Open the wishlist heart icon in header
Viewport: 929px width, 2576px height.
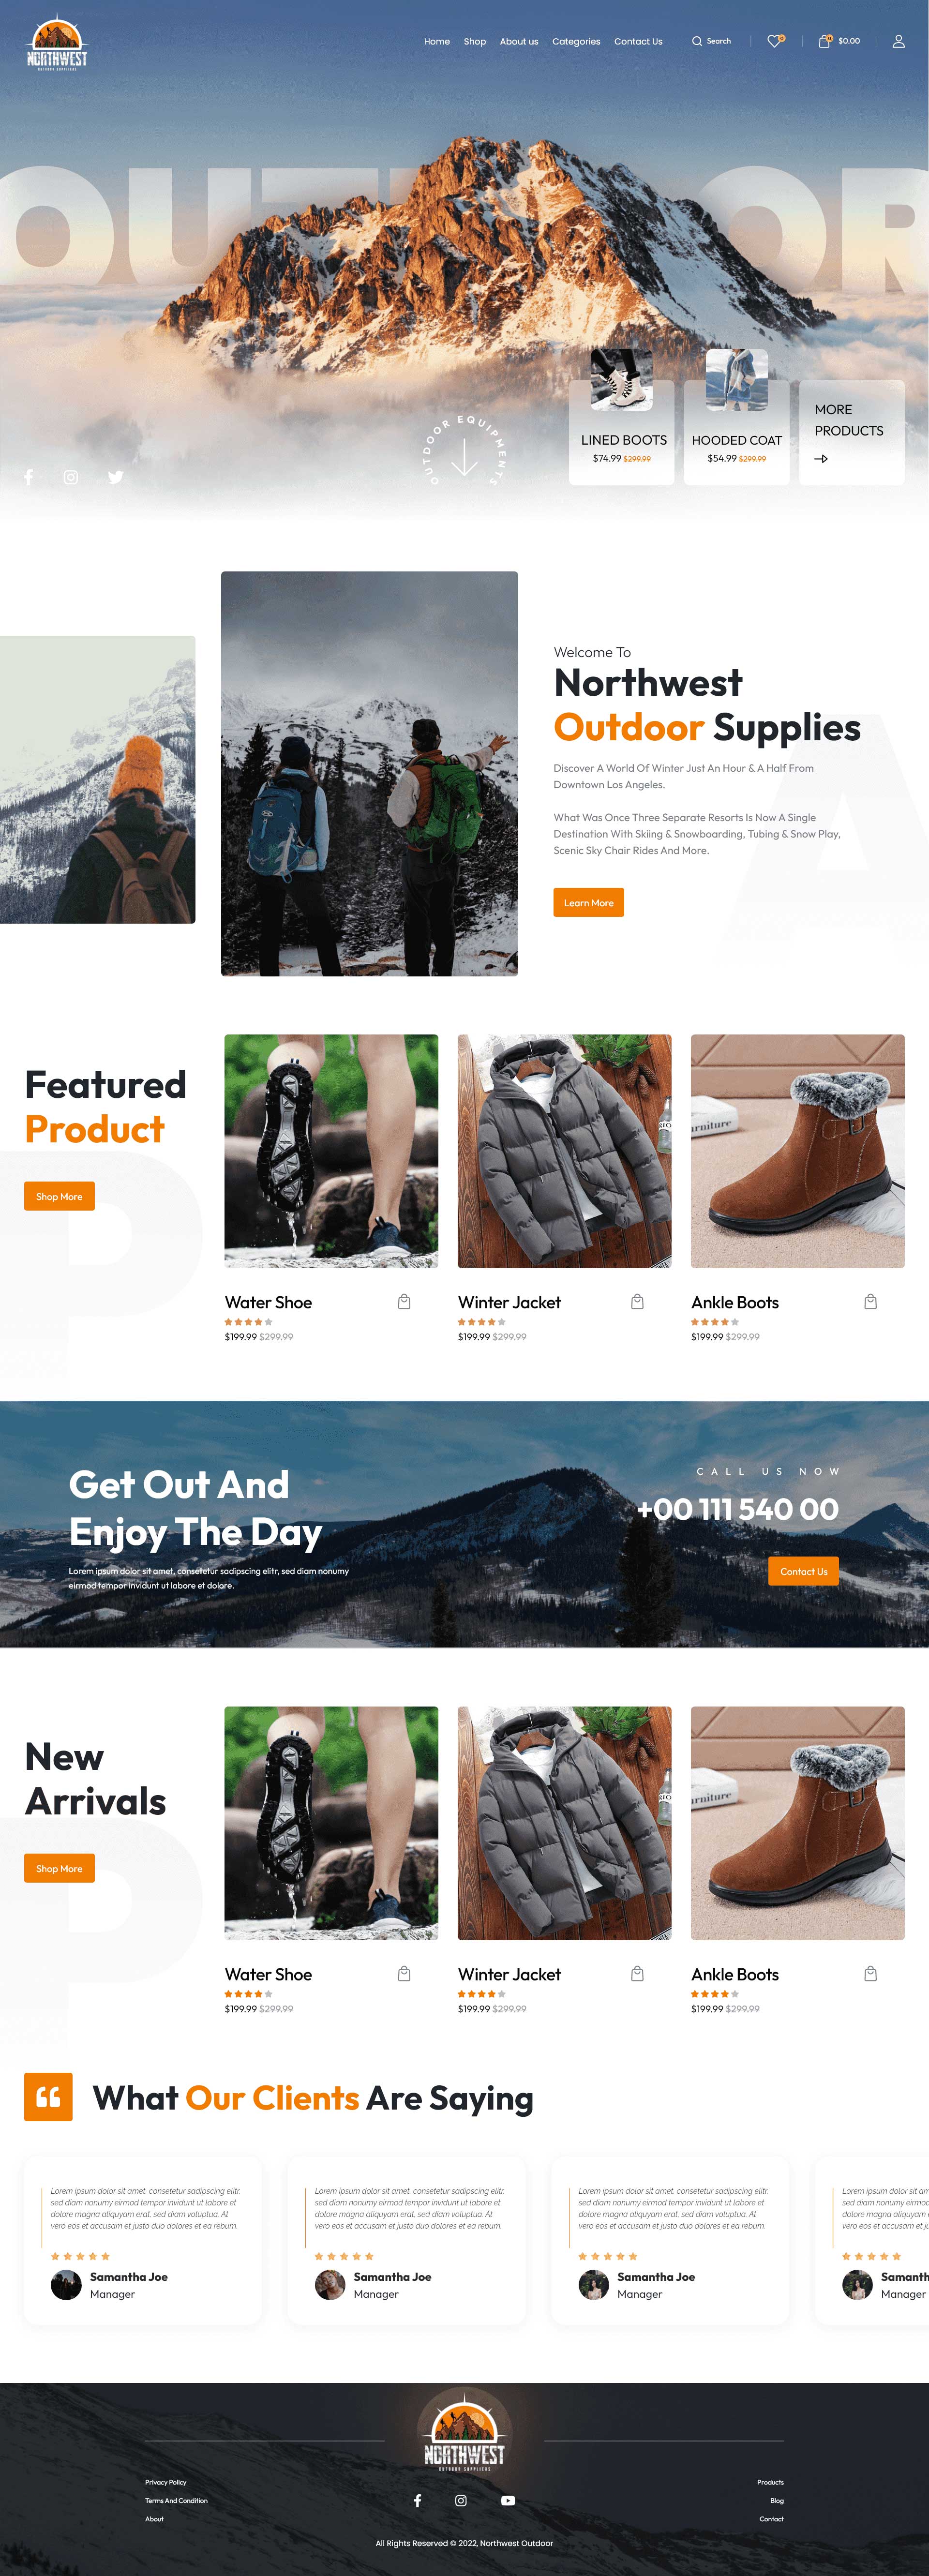[775, 41]
